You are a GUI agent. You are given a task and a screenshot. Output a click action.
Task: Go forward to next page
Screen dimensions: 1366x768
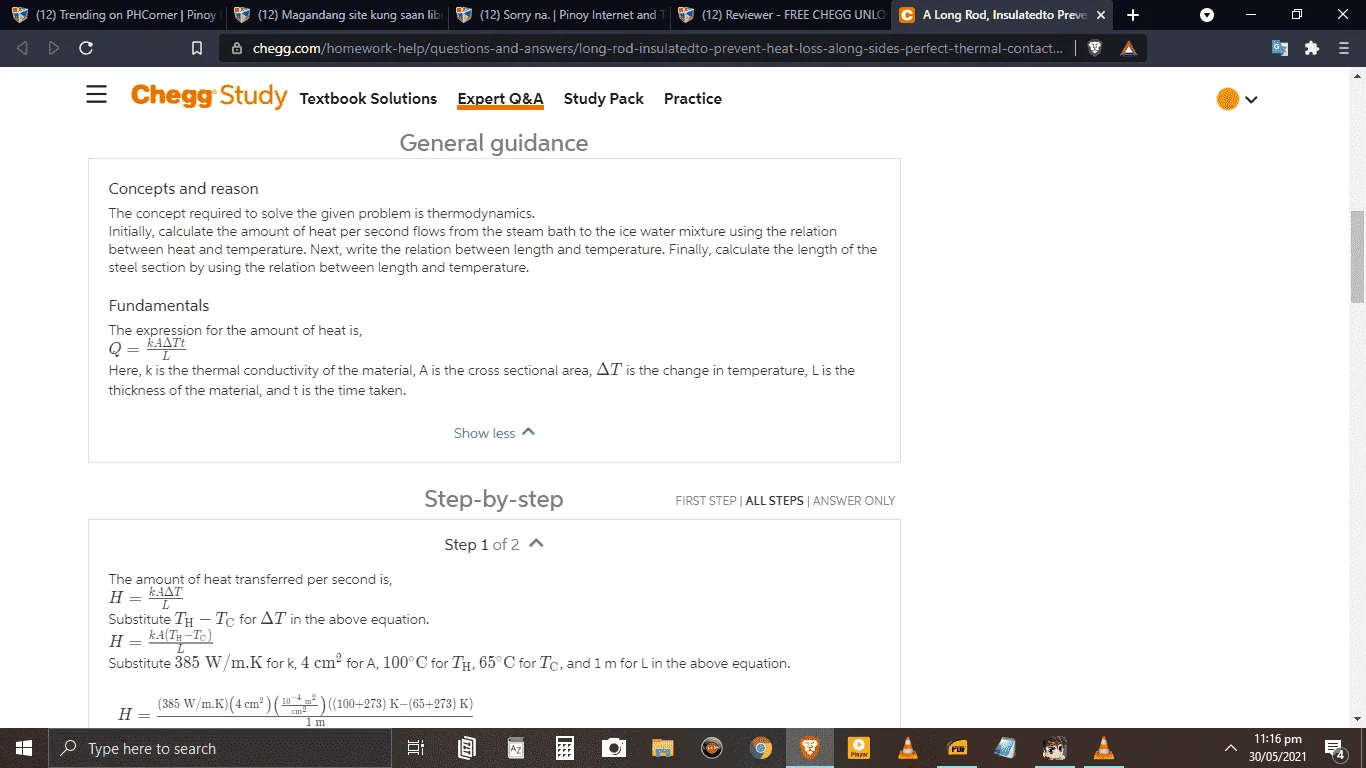[x=54, y=48]
